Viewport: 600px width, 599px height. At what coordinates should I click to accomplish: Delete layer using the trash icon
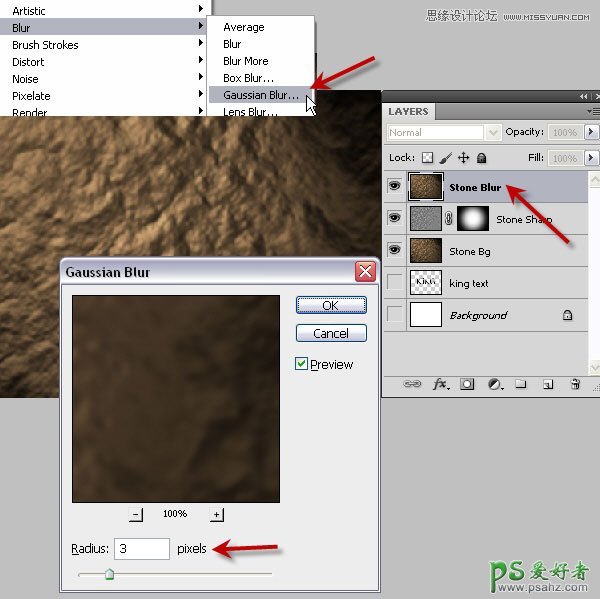(x=574, y=383)
